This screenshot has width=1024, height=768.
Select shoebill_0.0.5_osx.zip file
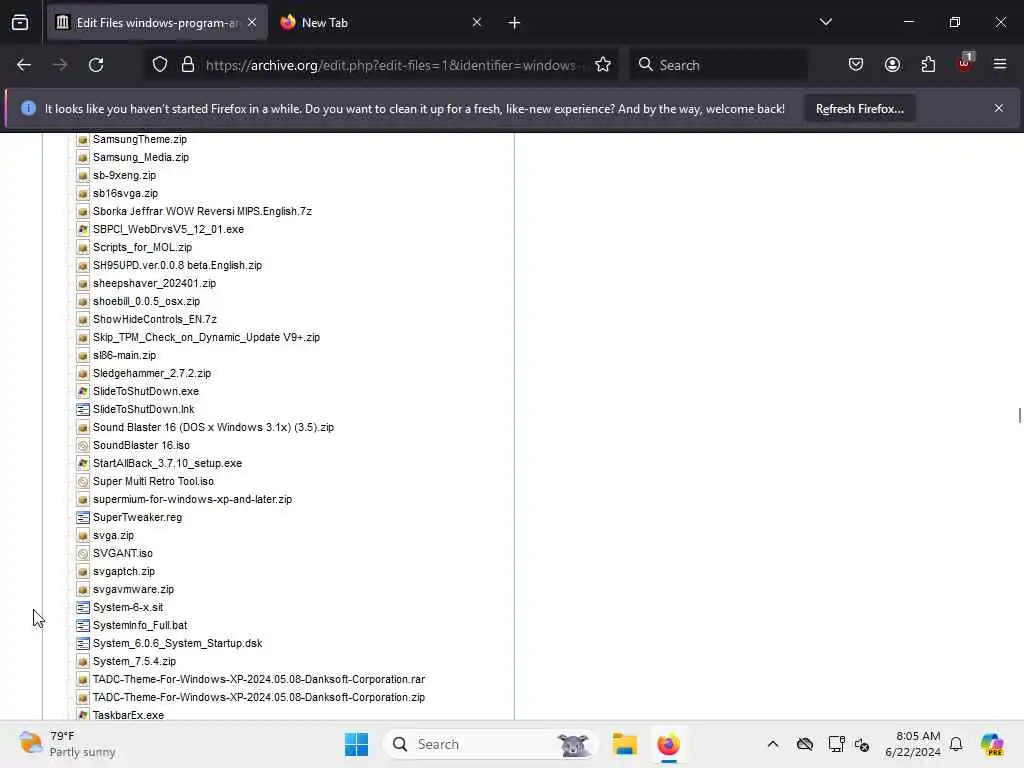[x=146, y=301]
